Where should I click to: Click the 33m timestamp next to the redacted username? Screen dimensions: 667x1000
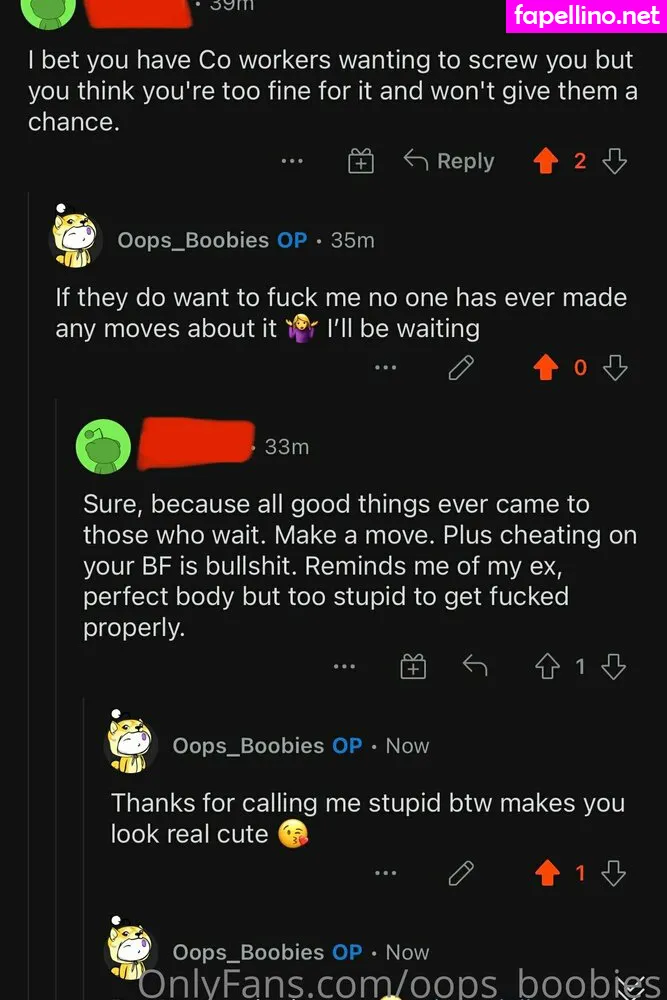(287, 447)
